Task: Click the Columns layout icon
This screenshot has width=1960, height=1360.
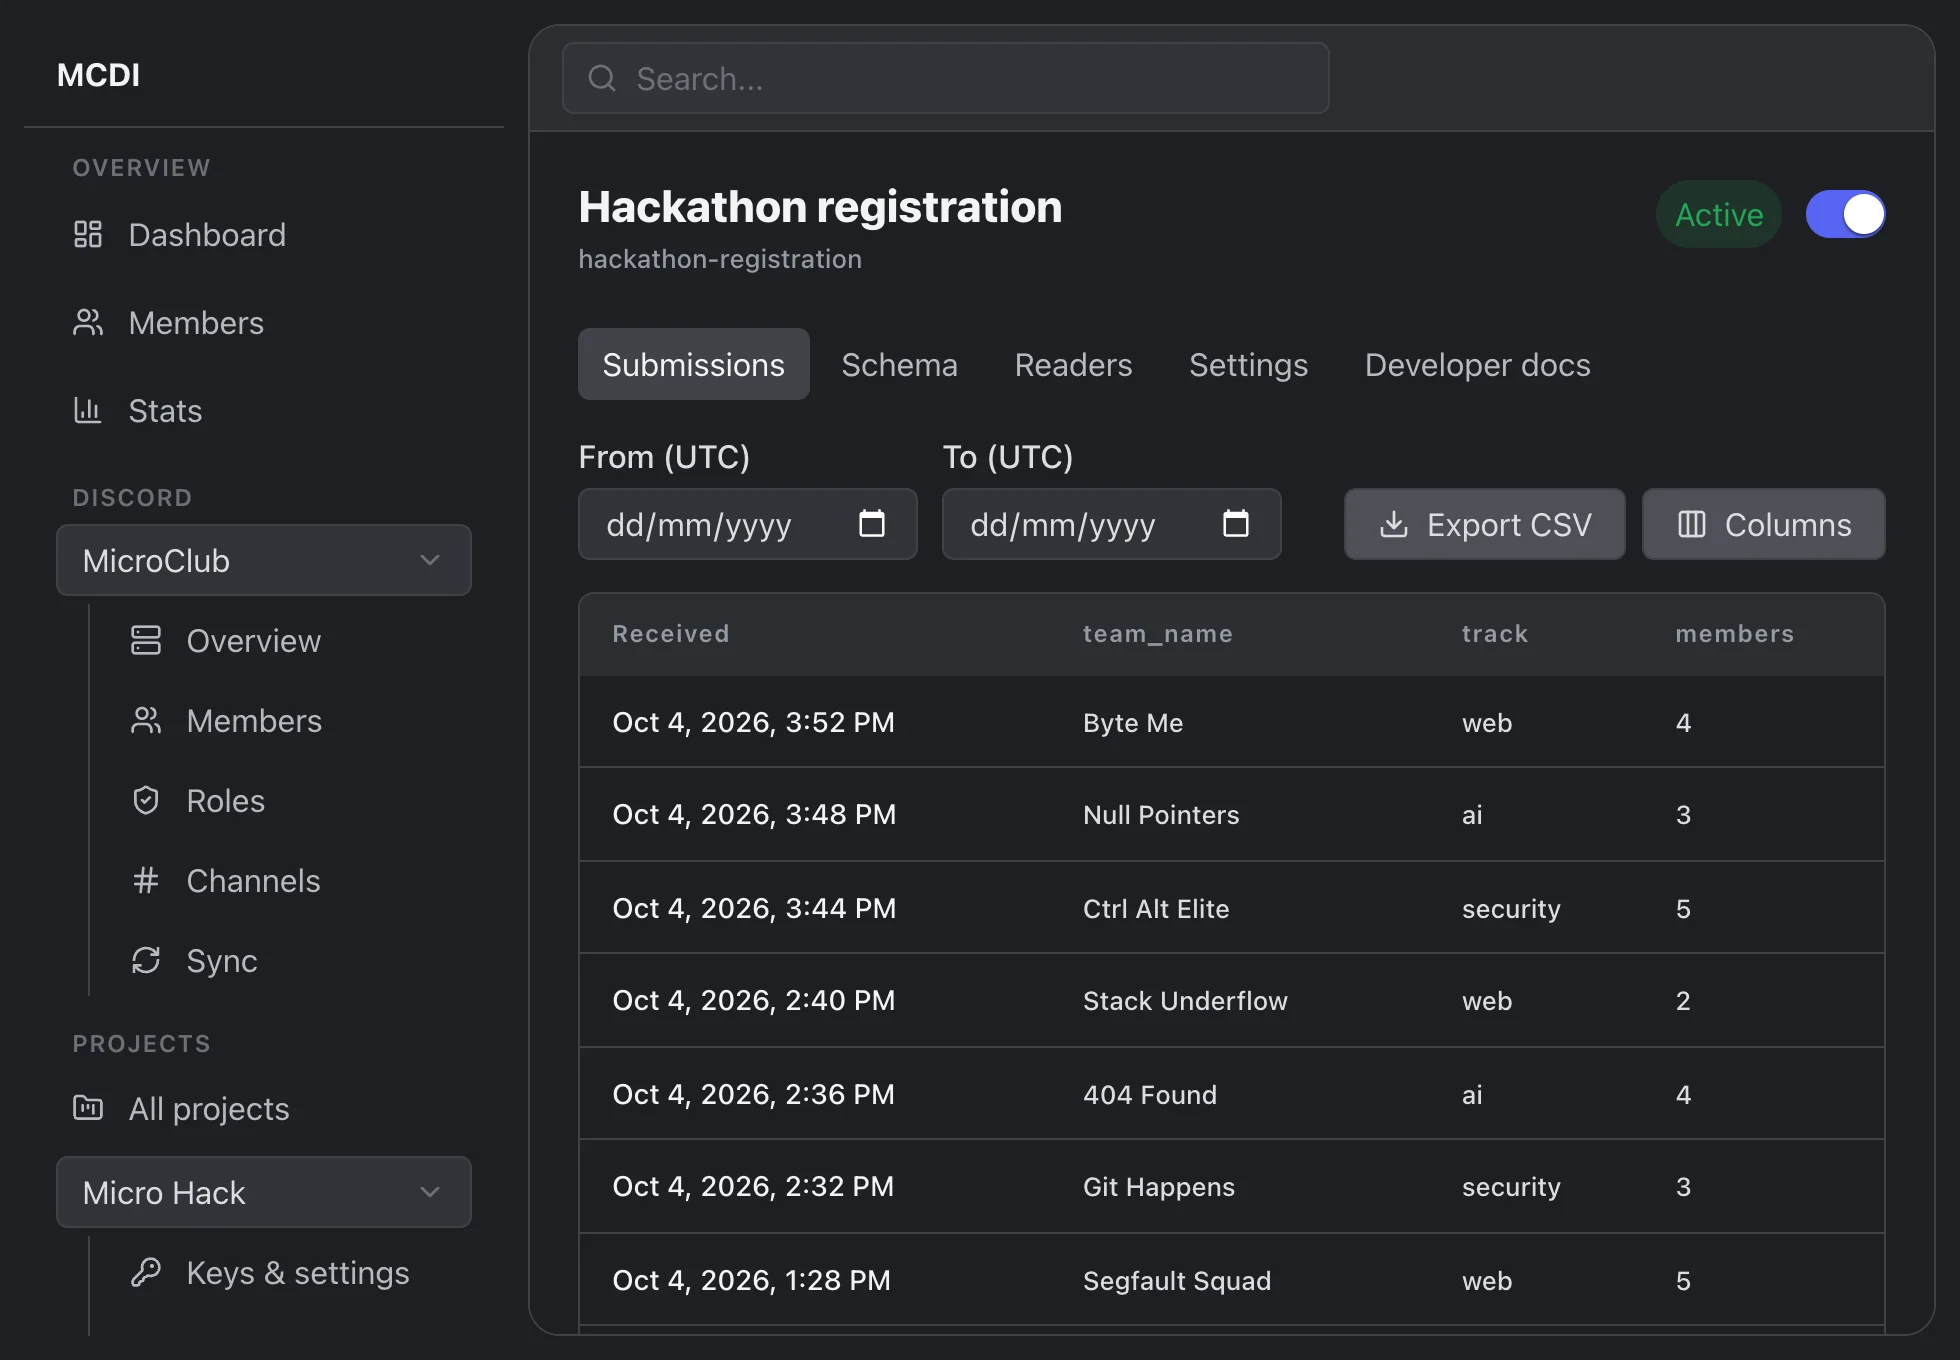Action: (x=1692, y=524)
